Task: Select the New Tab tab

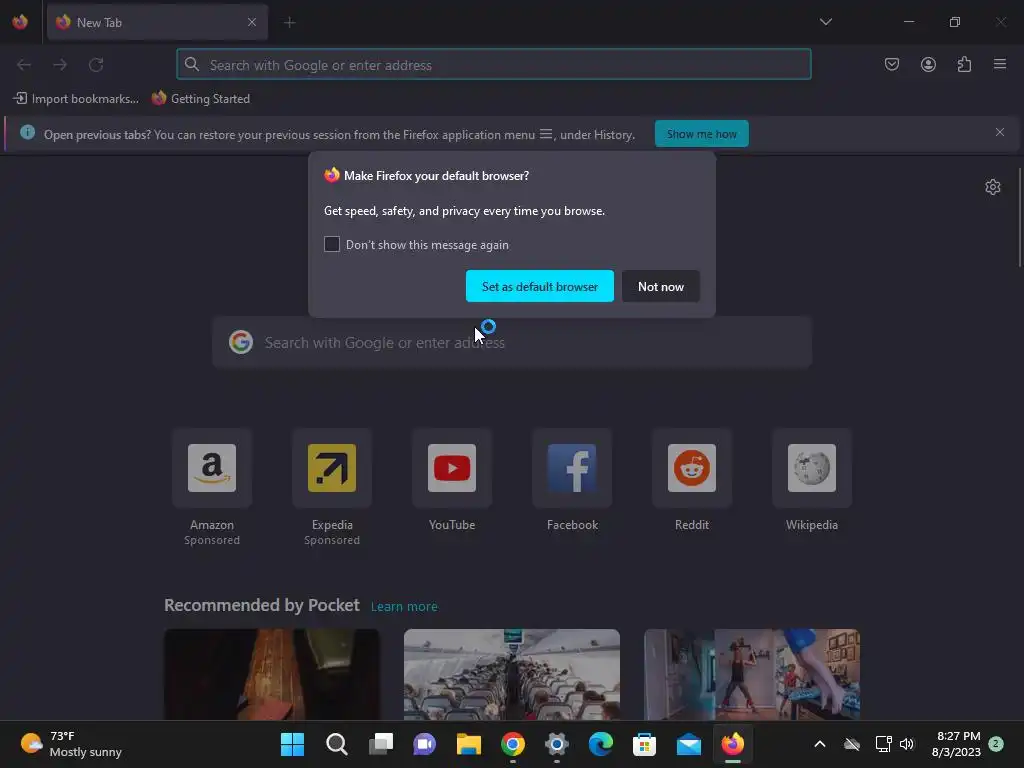Action: [157, 22]
